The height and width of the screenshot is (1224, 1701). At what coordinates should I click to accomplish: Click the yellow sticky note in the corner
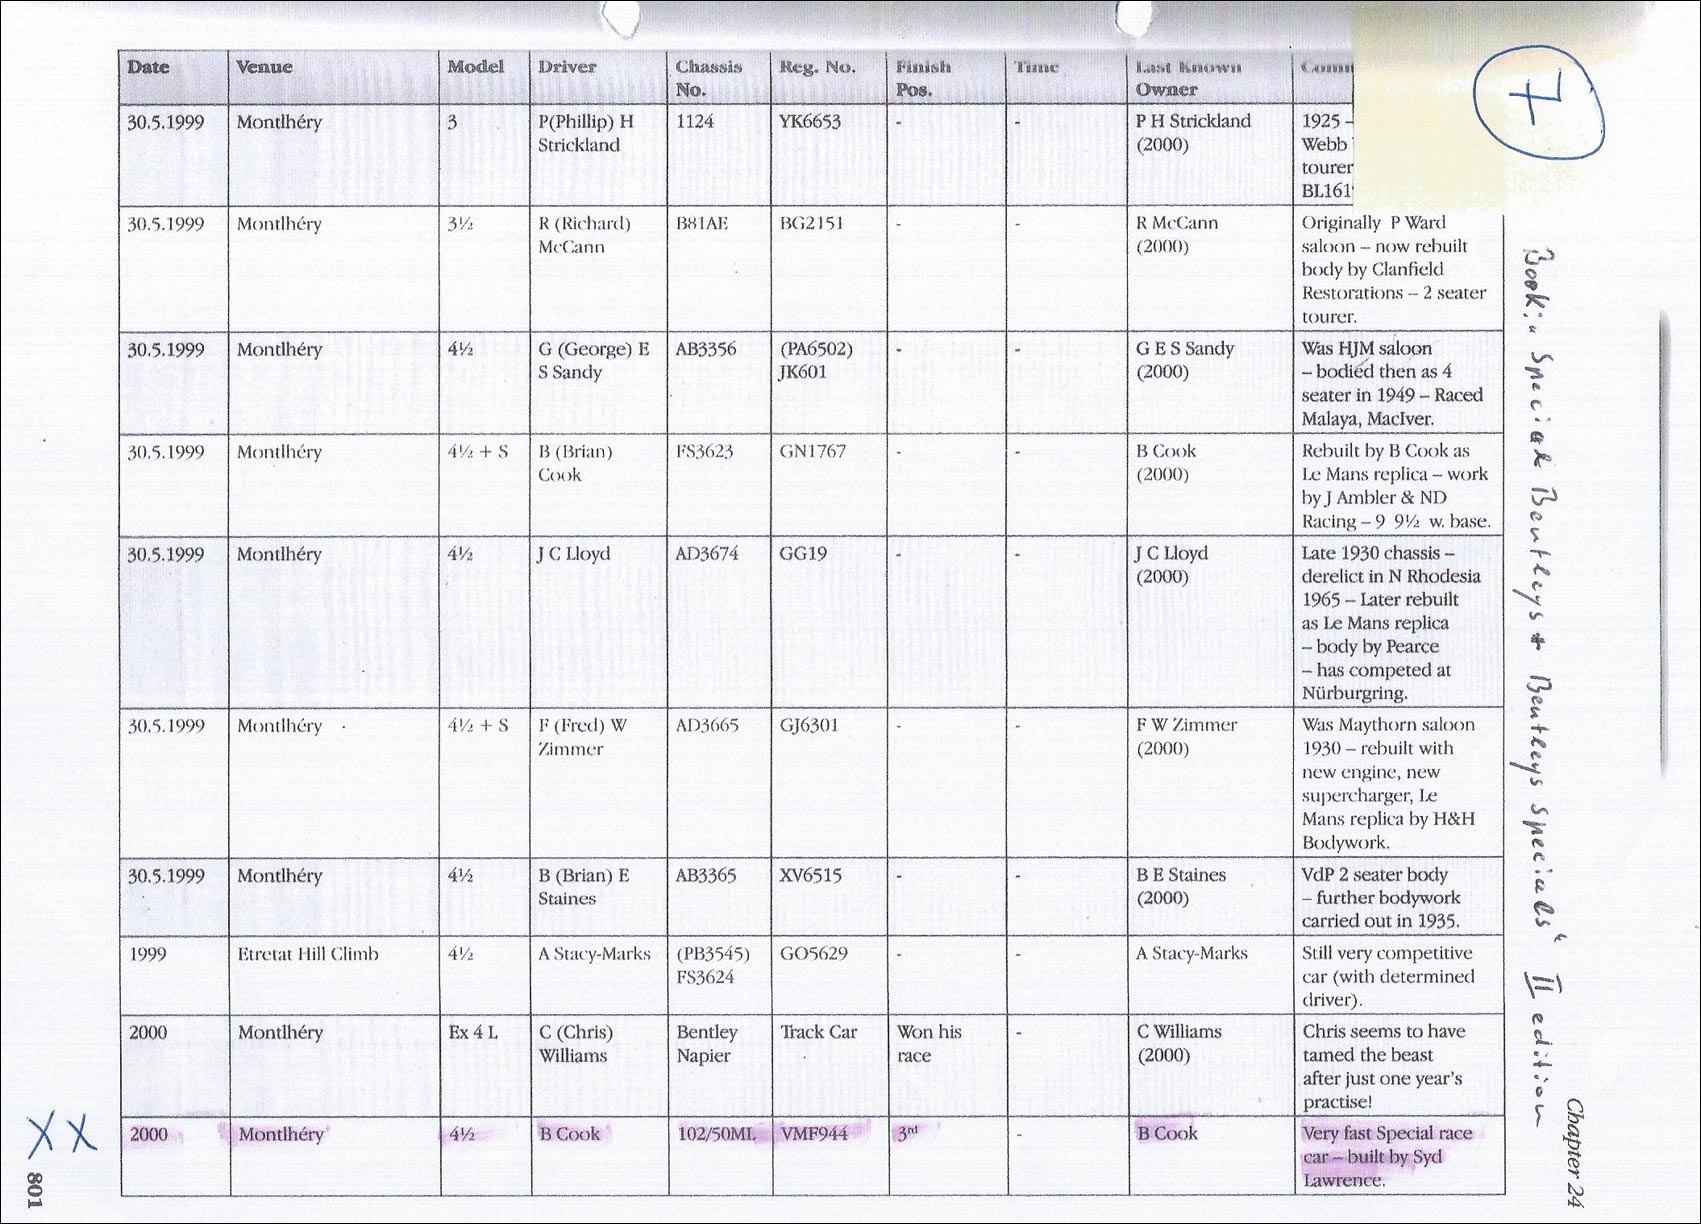click(1420, 110)
